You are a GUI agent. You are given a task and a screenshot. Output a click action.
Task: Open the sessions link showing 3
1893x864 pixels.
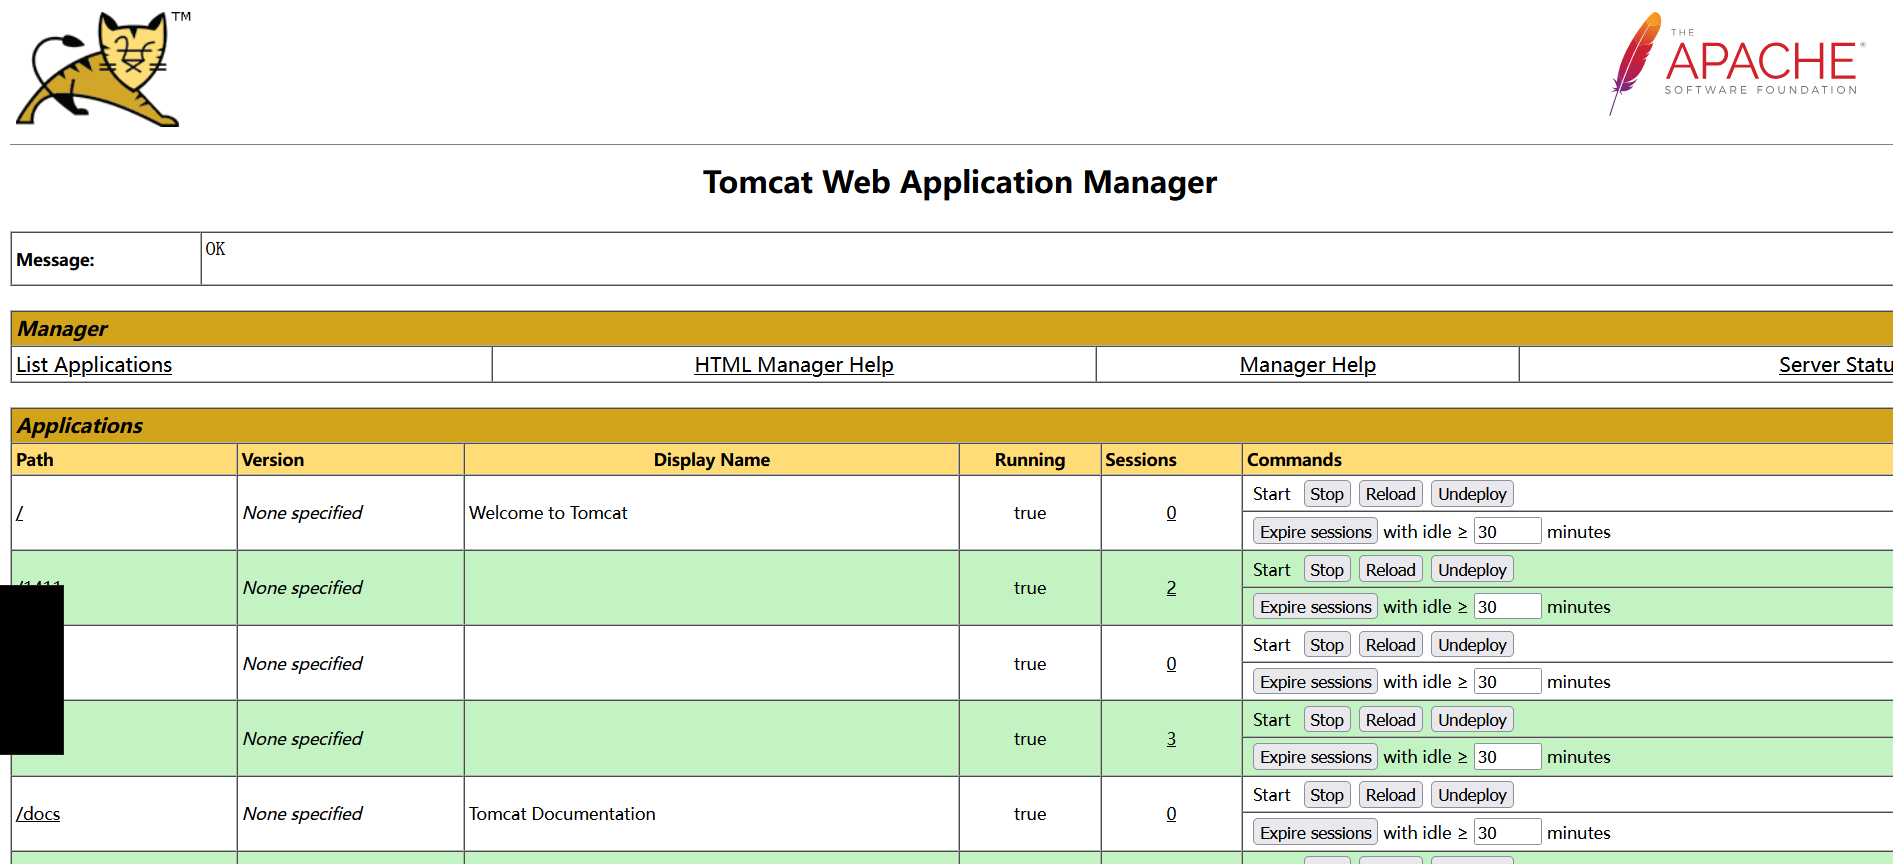pyautogui.click(x=1171, y=739)
